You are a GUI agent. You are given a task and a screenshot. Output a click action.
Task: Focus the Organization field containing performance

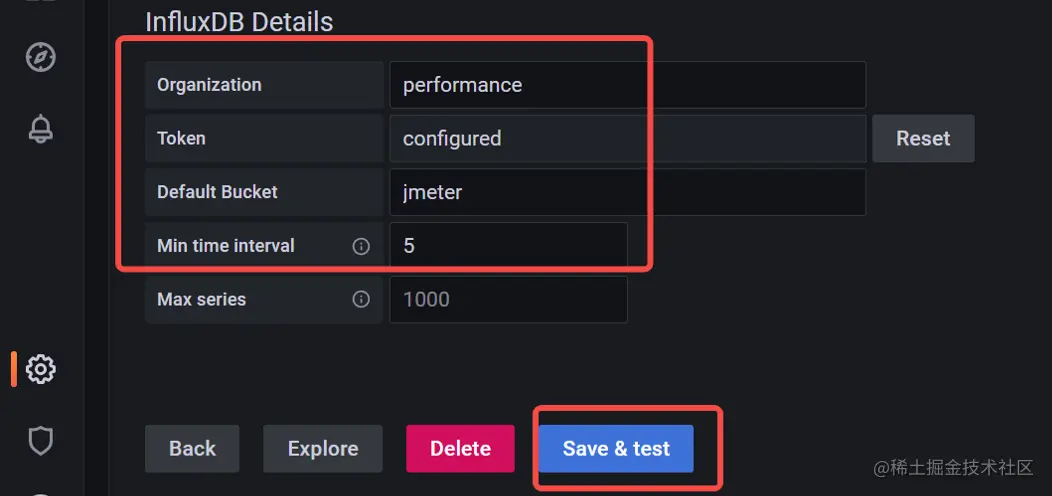pyautogui.click(x=627, y=85)
